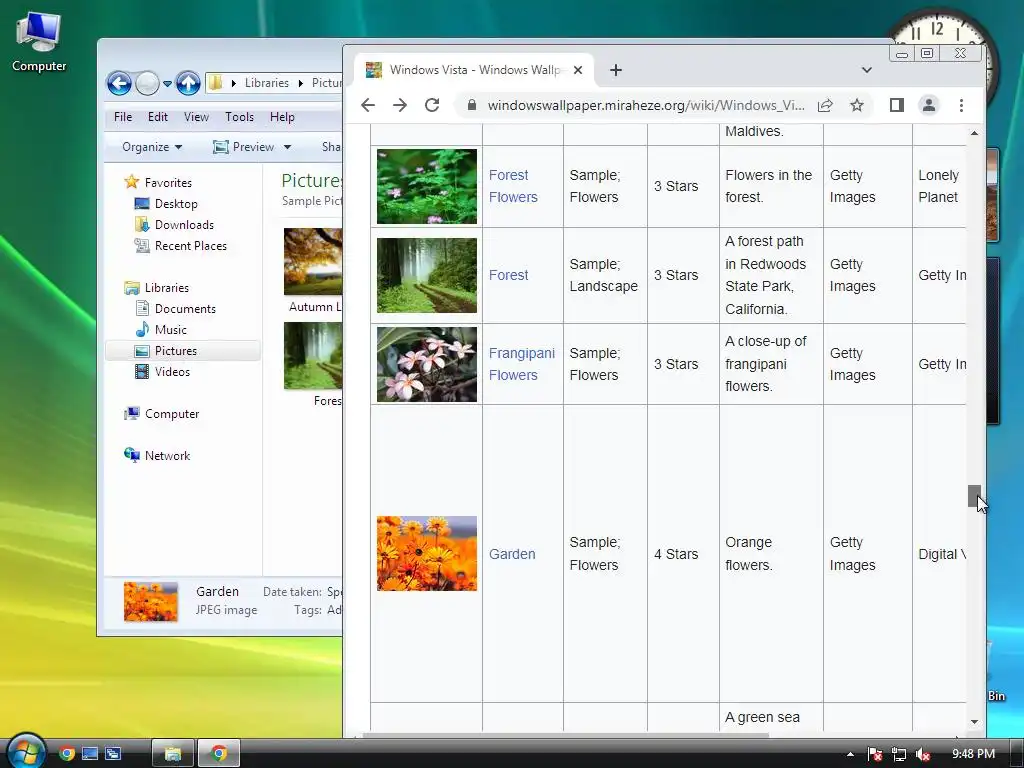Viewport: 1024px width, 768px height.
Task: Select Favorites in navigation pane
Action: click(x=168, y=183)
